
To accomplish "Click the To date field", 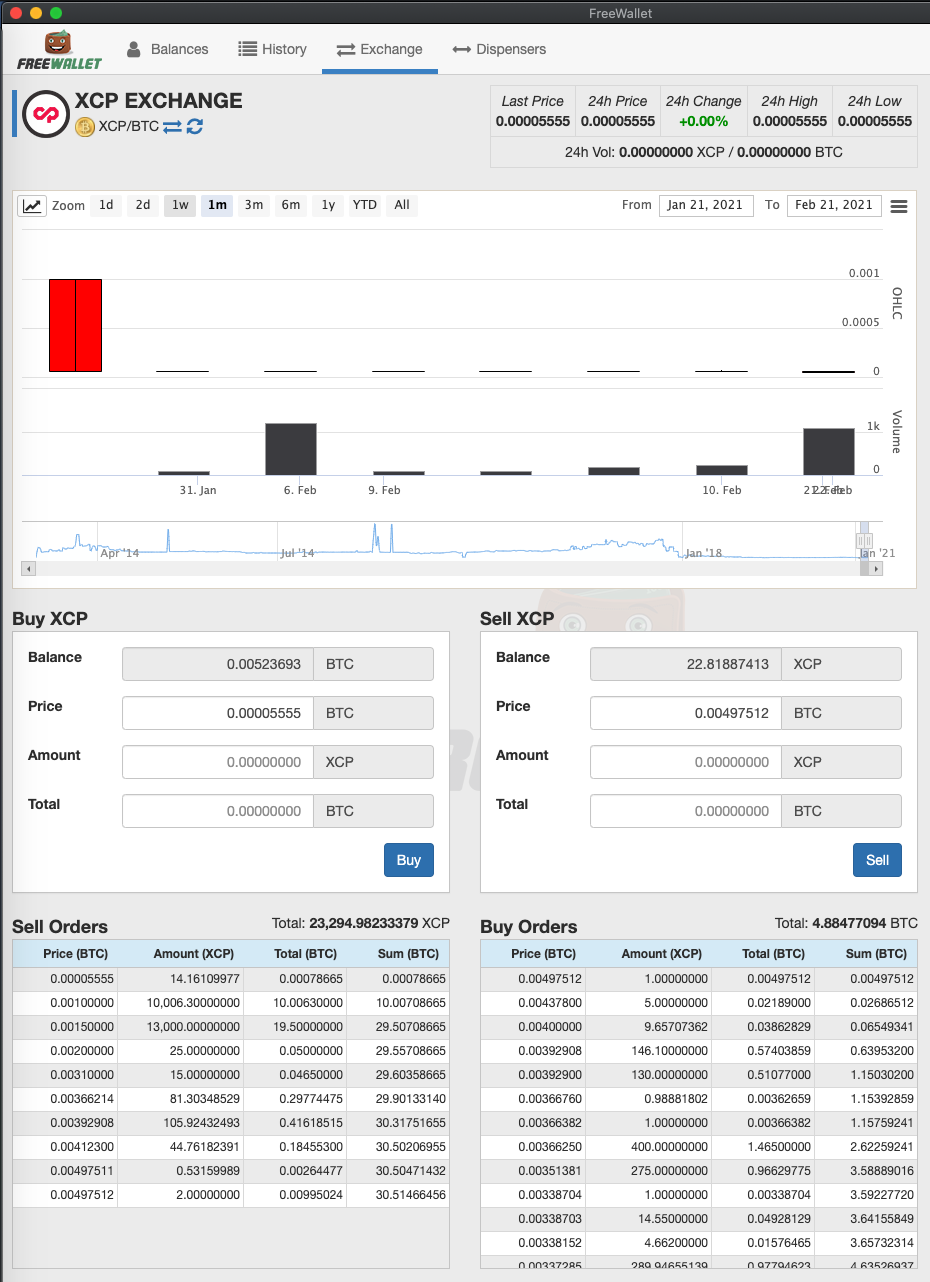I will tap(834, 205).
